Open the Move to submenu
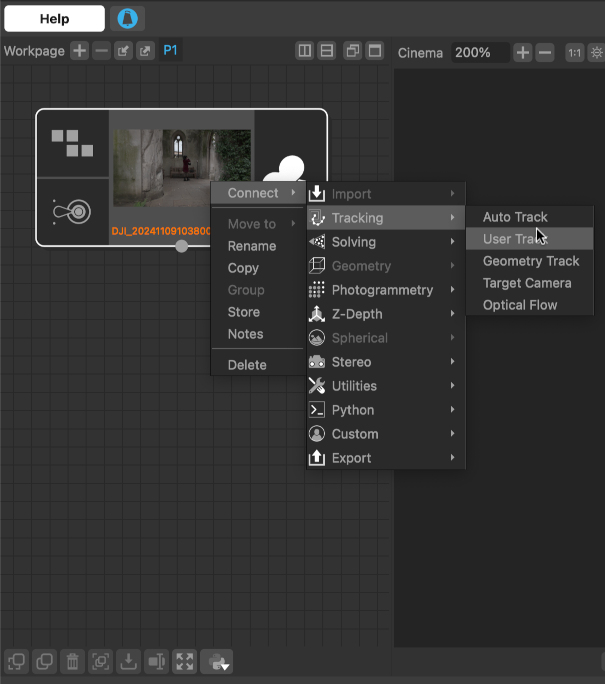 coord(258,224)
